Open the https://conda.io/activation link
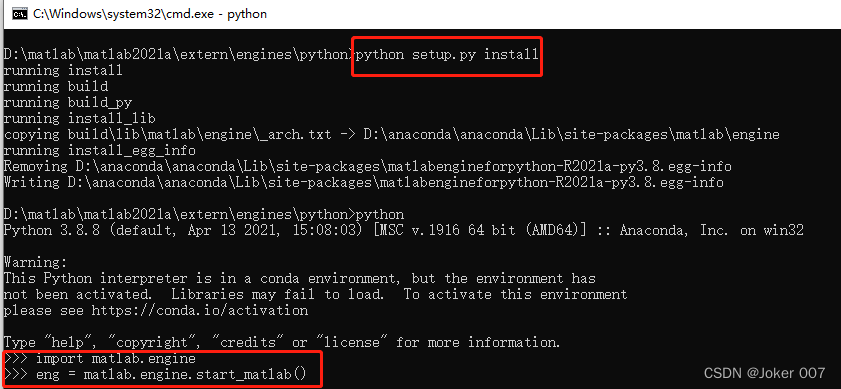This screenshot has height=389, width=841. 200,311
